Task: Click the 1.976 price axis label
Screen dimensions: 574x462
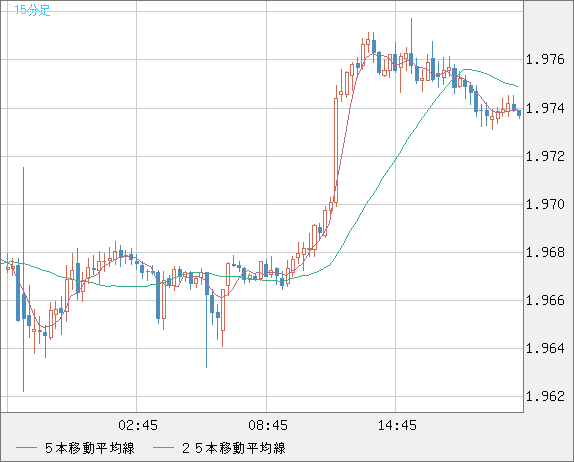Action: pos(545,59)
